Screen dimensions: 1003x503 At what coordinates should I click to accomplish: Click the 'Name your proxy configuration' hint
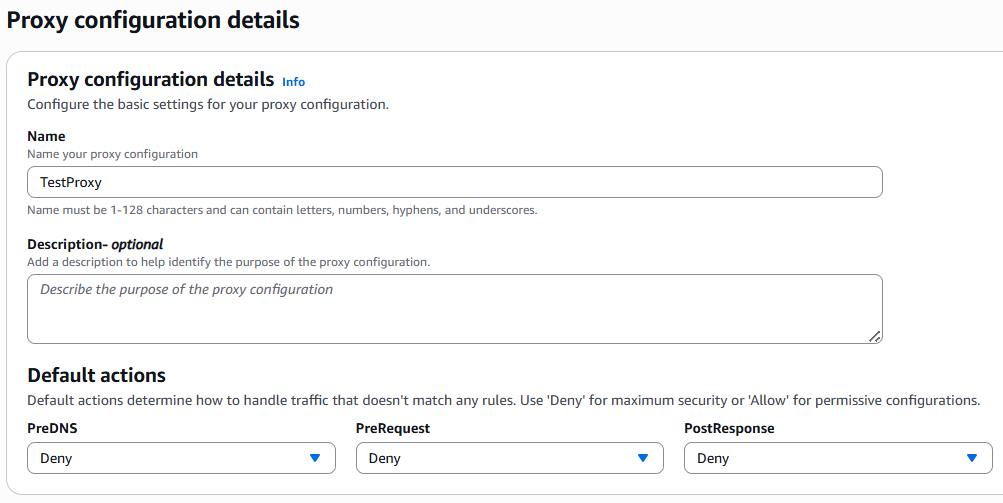tap(112, 154)
